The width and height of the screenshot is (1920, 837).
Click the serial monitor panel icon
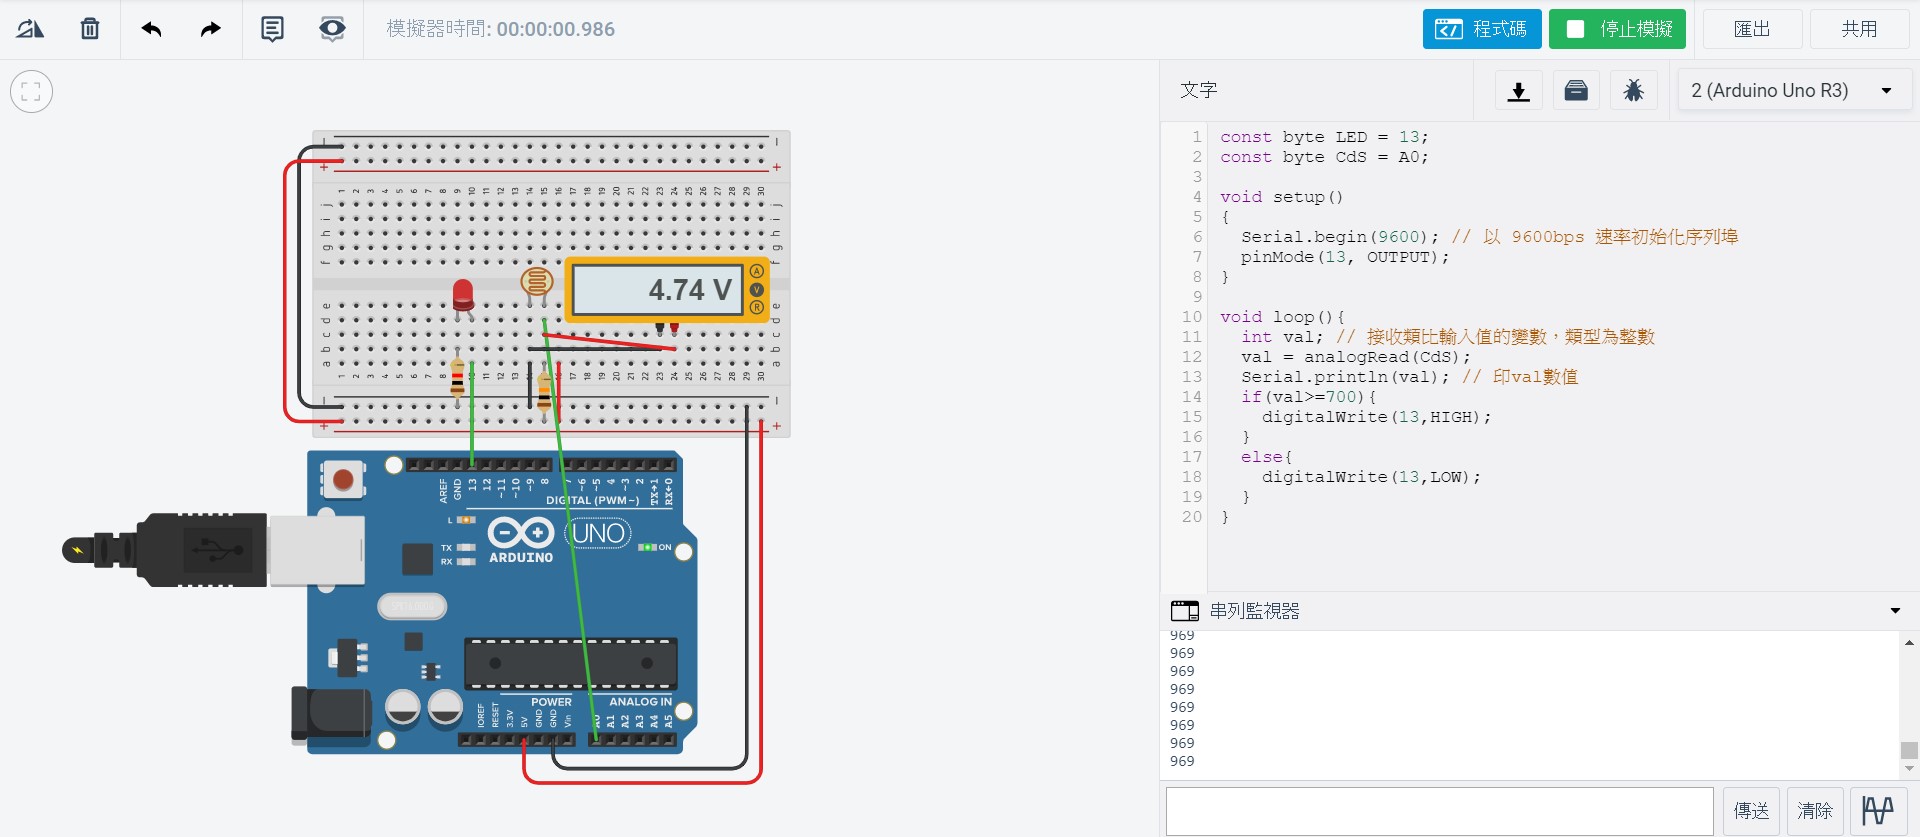[x=1185, y=611]
